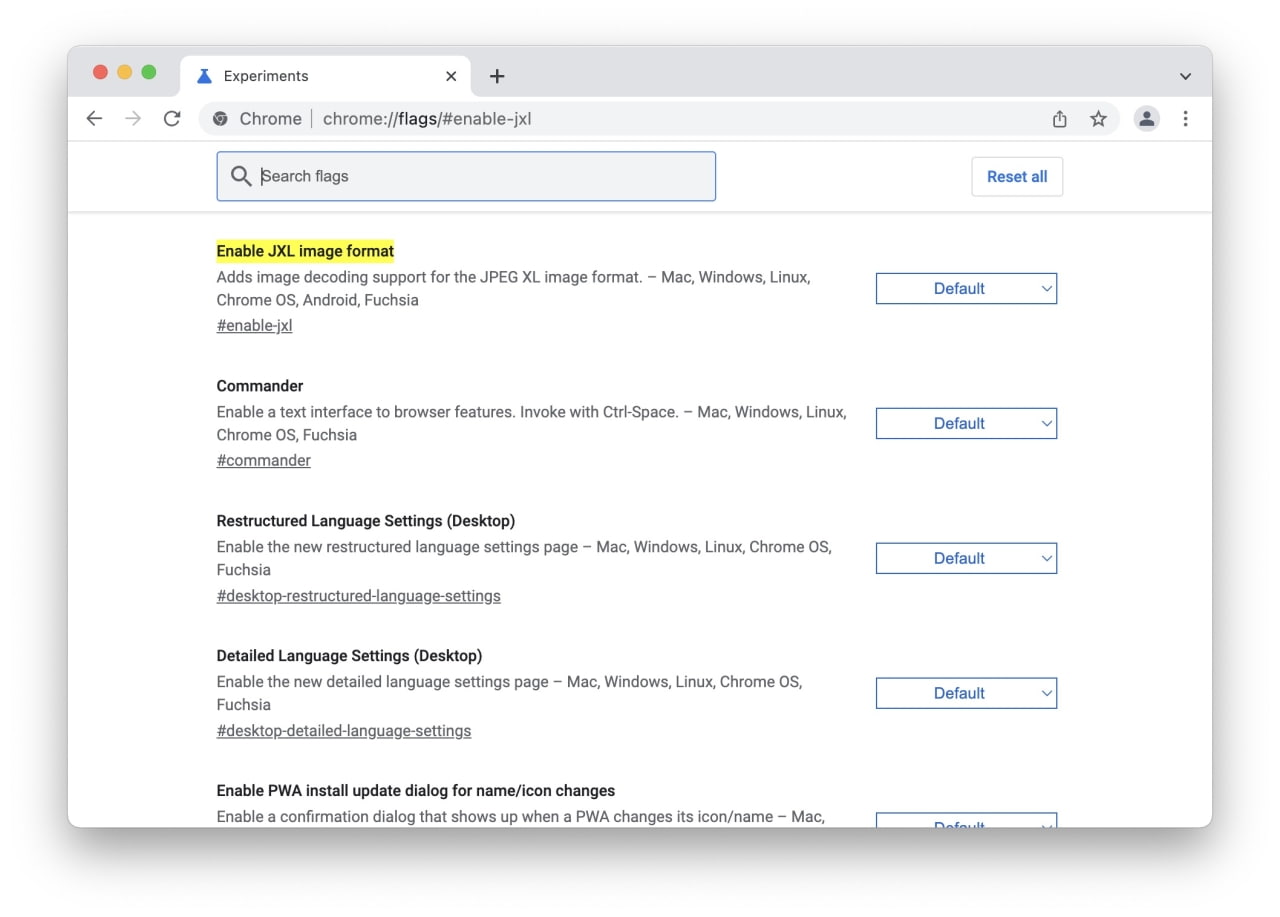This screenshot has height=917, width=1280.
Task: Open the Default dropdown for Enable JXL image format
Action: 966,288
